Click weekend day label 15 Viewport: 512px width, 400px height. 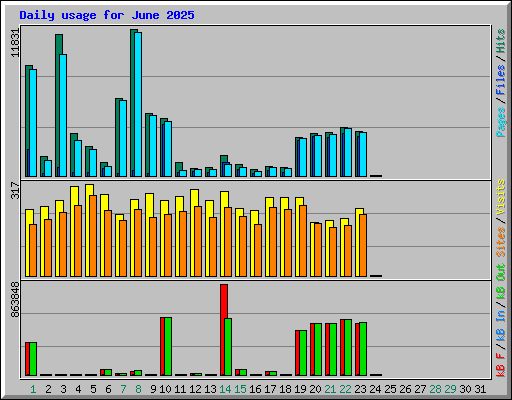[x=240, y=389]
